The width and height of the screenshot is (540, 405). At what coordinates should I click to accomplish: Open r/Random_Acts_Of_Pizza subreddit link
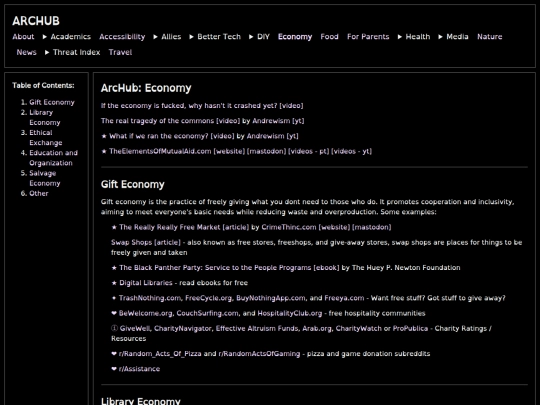[160, 354]
